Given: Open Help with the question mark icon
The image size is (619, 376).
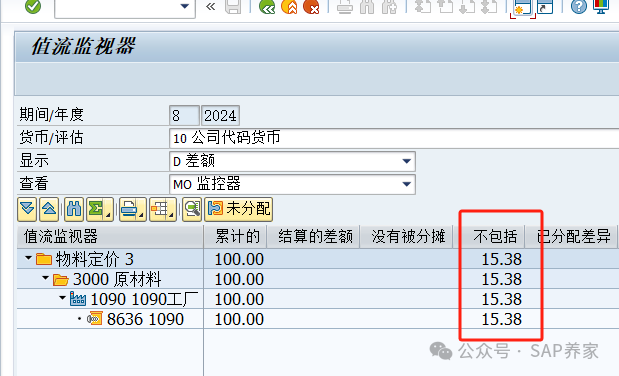Looking at the screenshot, I should (x=579, y=6).
